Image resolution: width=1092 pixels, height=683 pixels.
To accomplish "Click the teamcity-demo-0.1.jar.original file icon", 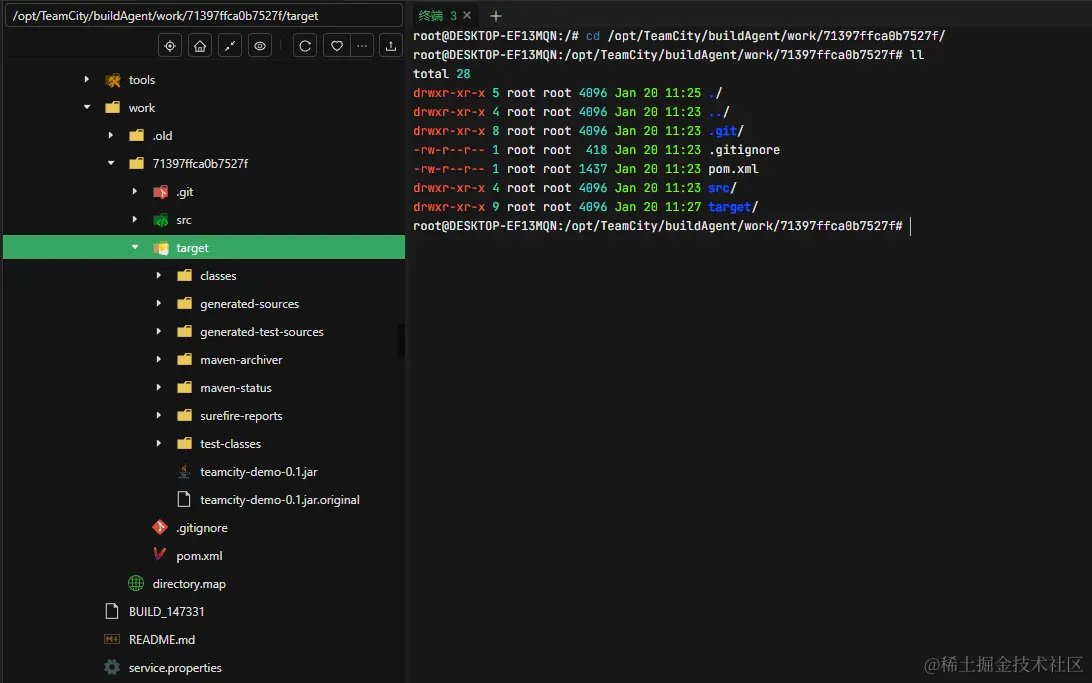I will [x=184, y=499].
